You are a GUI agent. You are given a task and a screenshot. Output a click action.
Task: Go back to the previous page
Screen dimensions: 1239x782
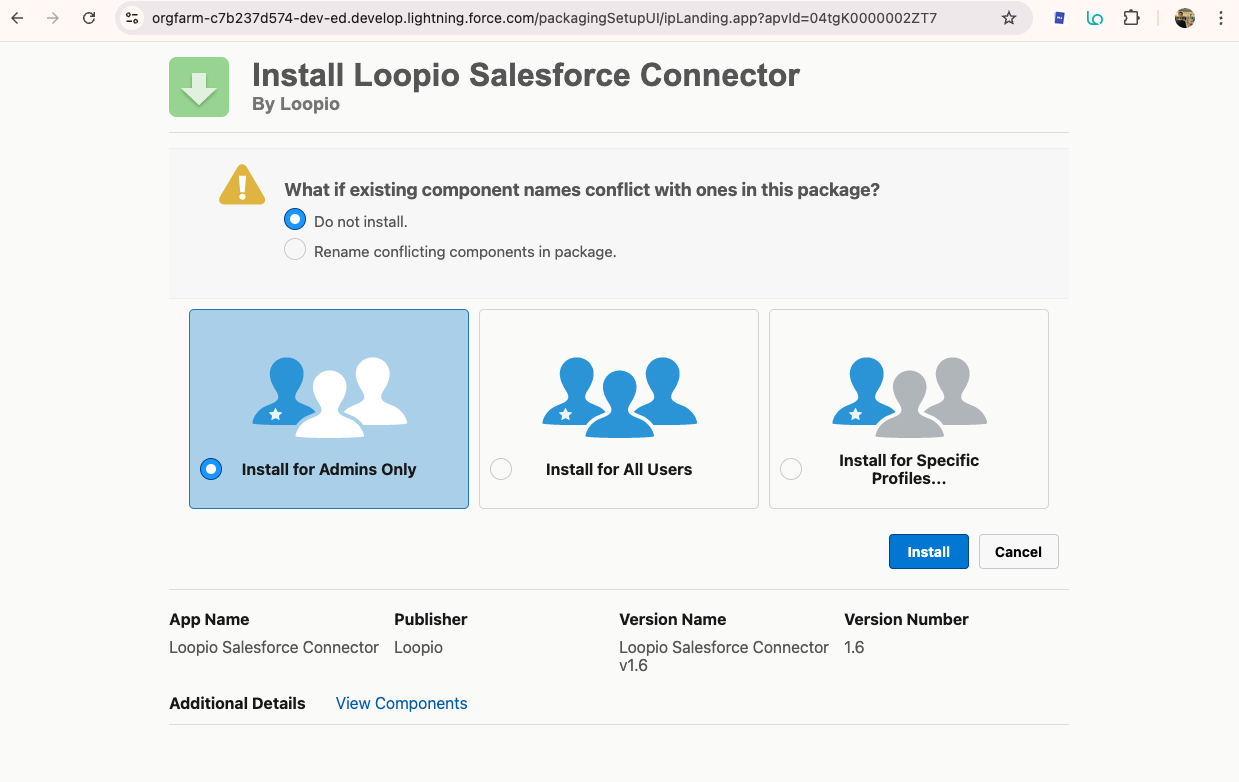[x=17, y=18]
